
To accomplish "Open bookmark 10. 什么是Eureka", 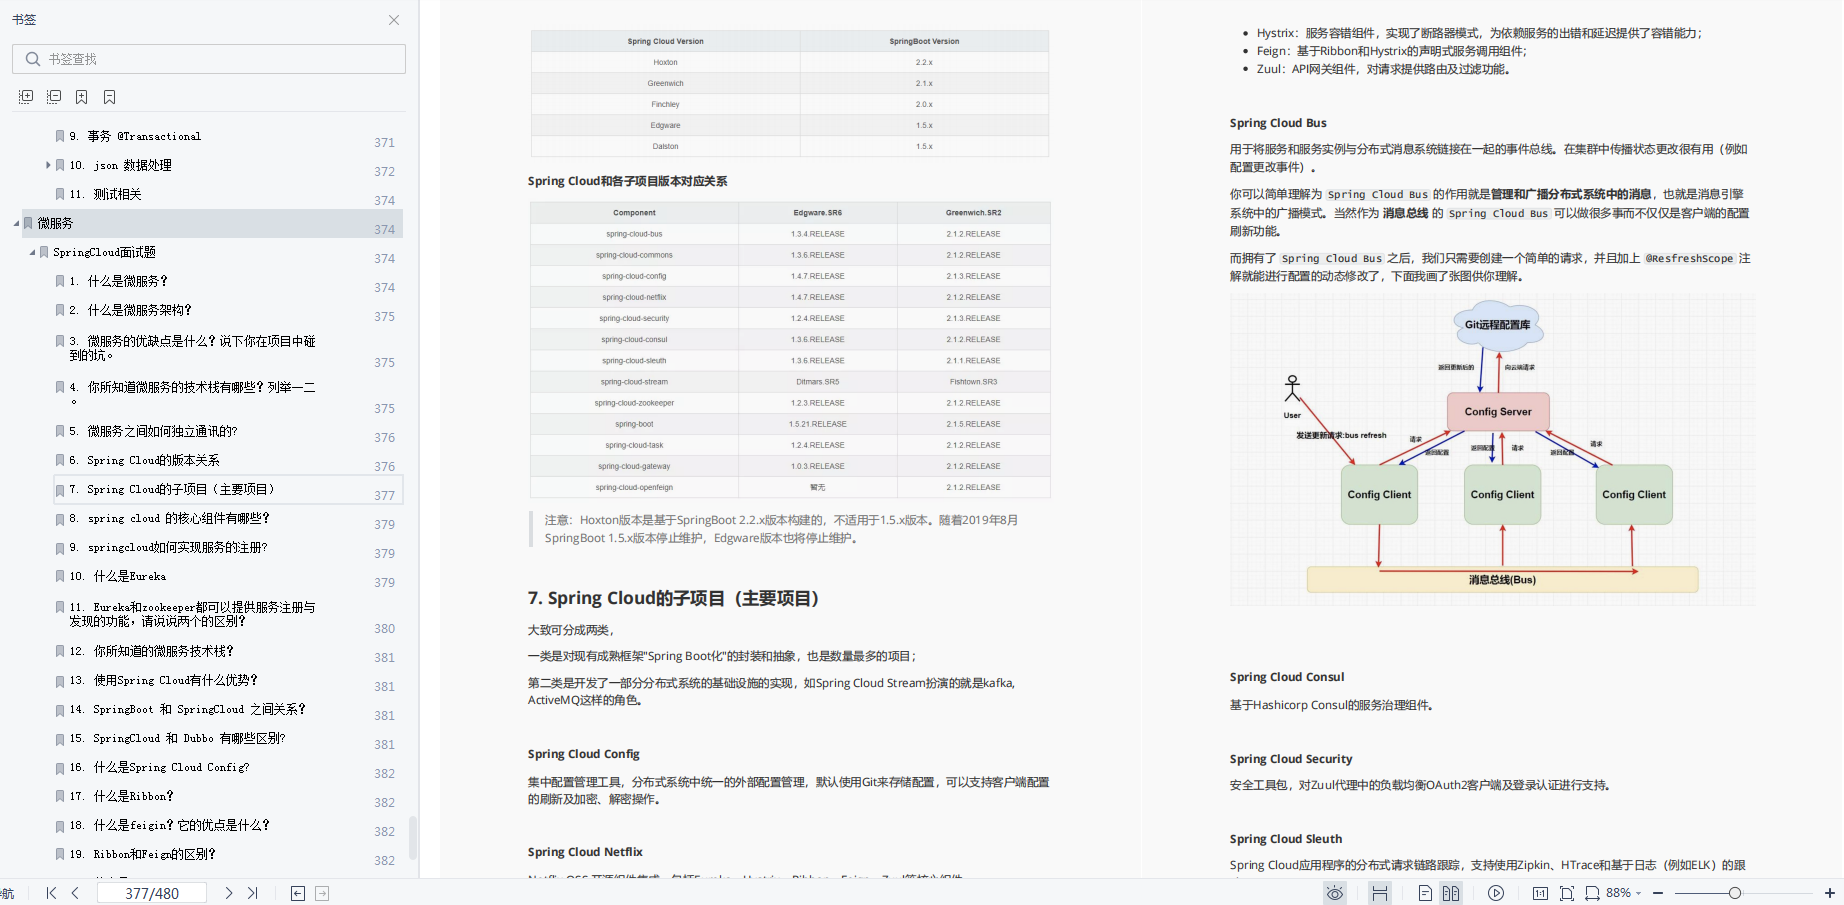I will (x=118, y=576).
